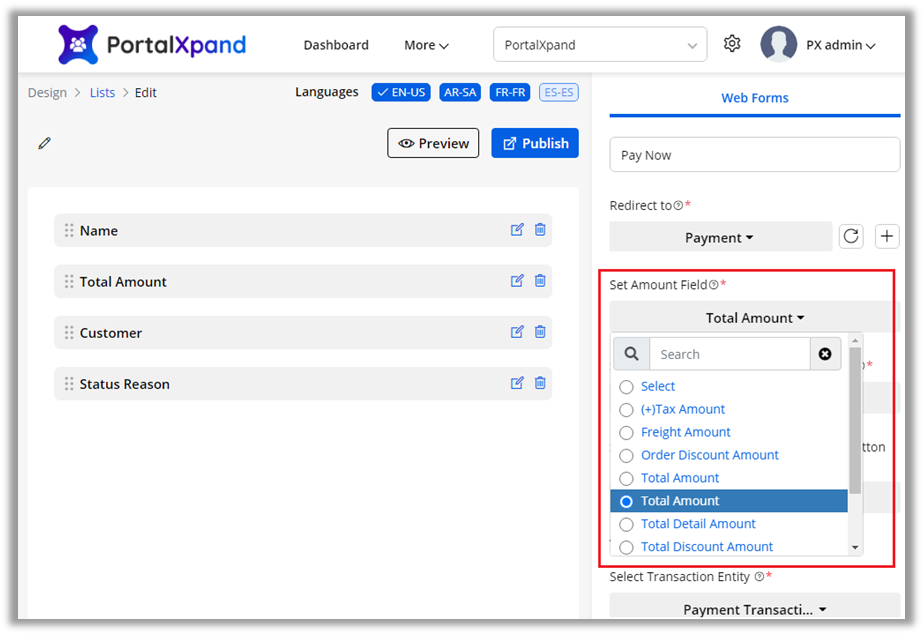The height and width of the screenshot is (635, 924).
Task: Switch to the Web Forms tab
Action: [754, 98]
